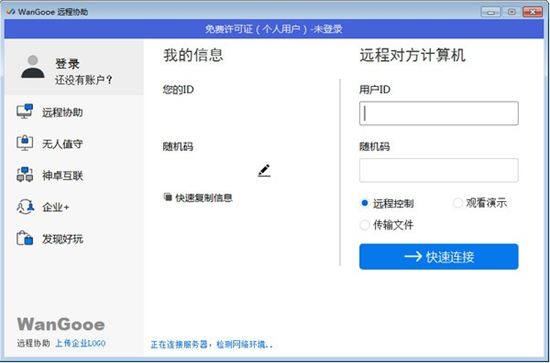Click the copy icon next to 快速复制信息

[168, 197]
